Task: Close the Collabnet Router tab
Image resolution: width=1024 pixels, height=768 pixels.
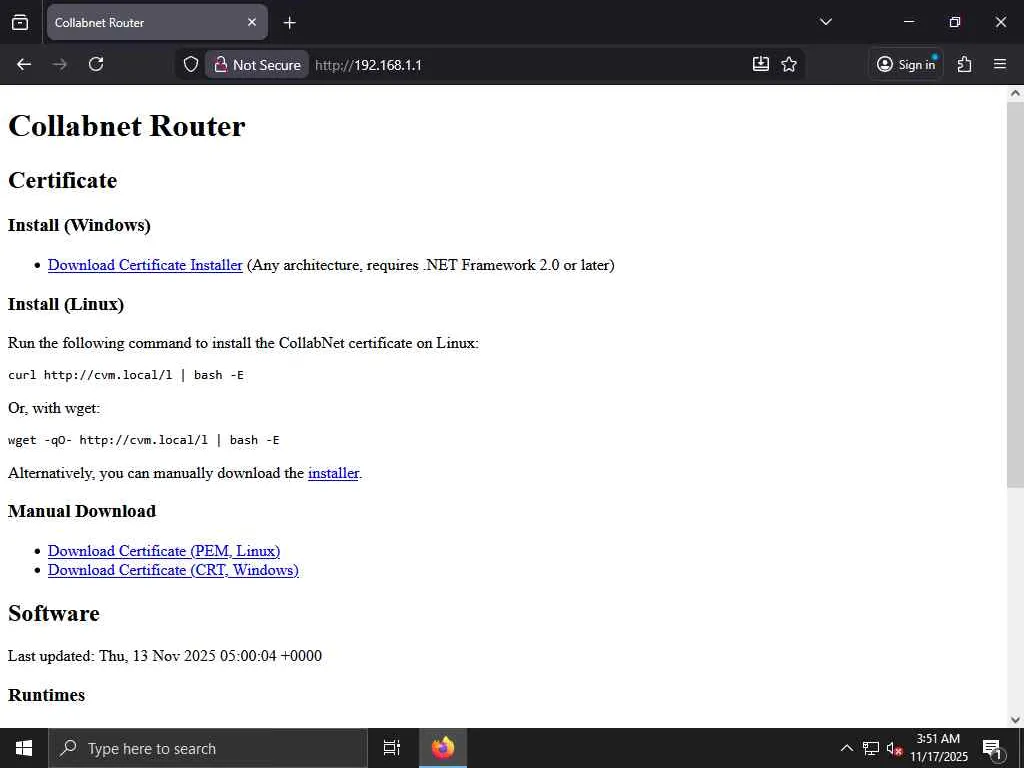Action: [252, 22]
